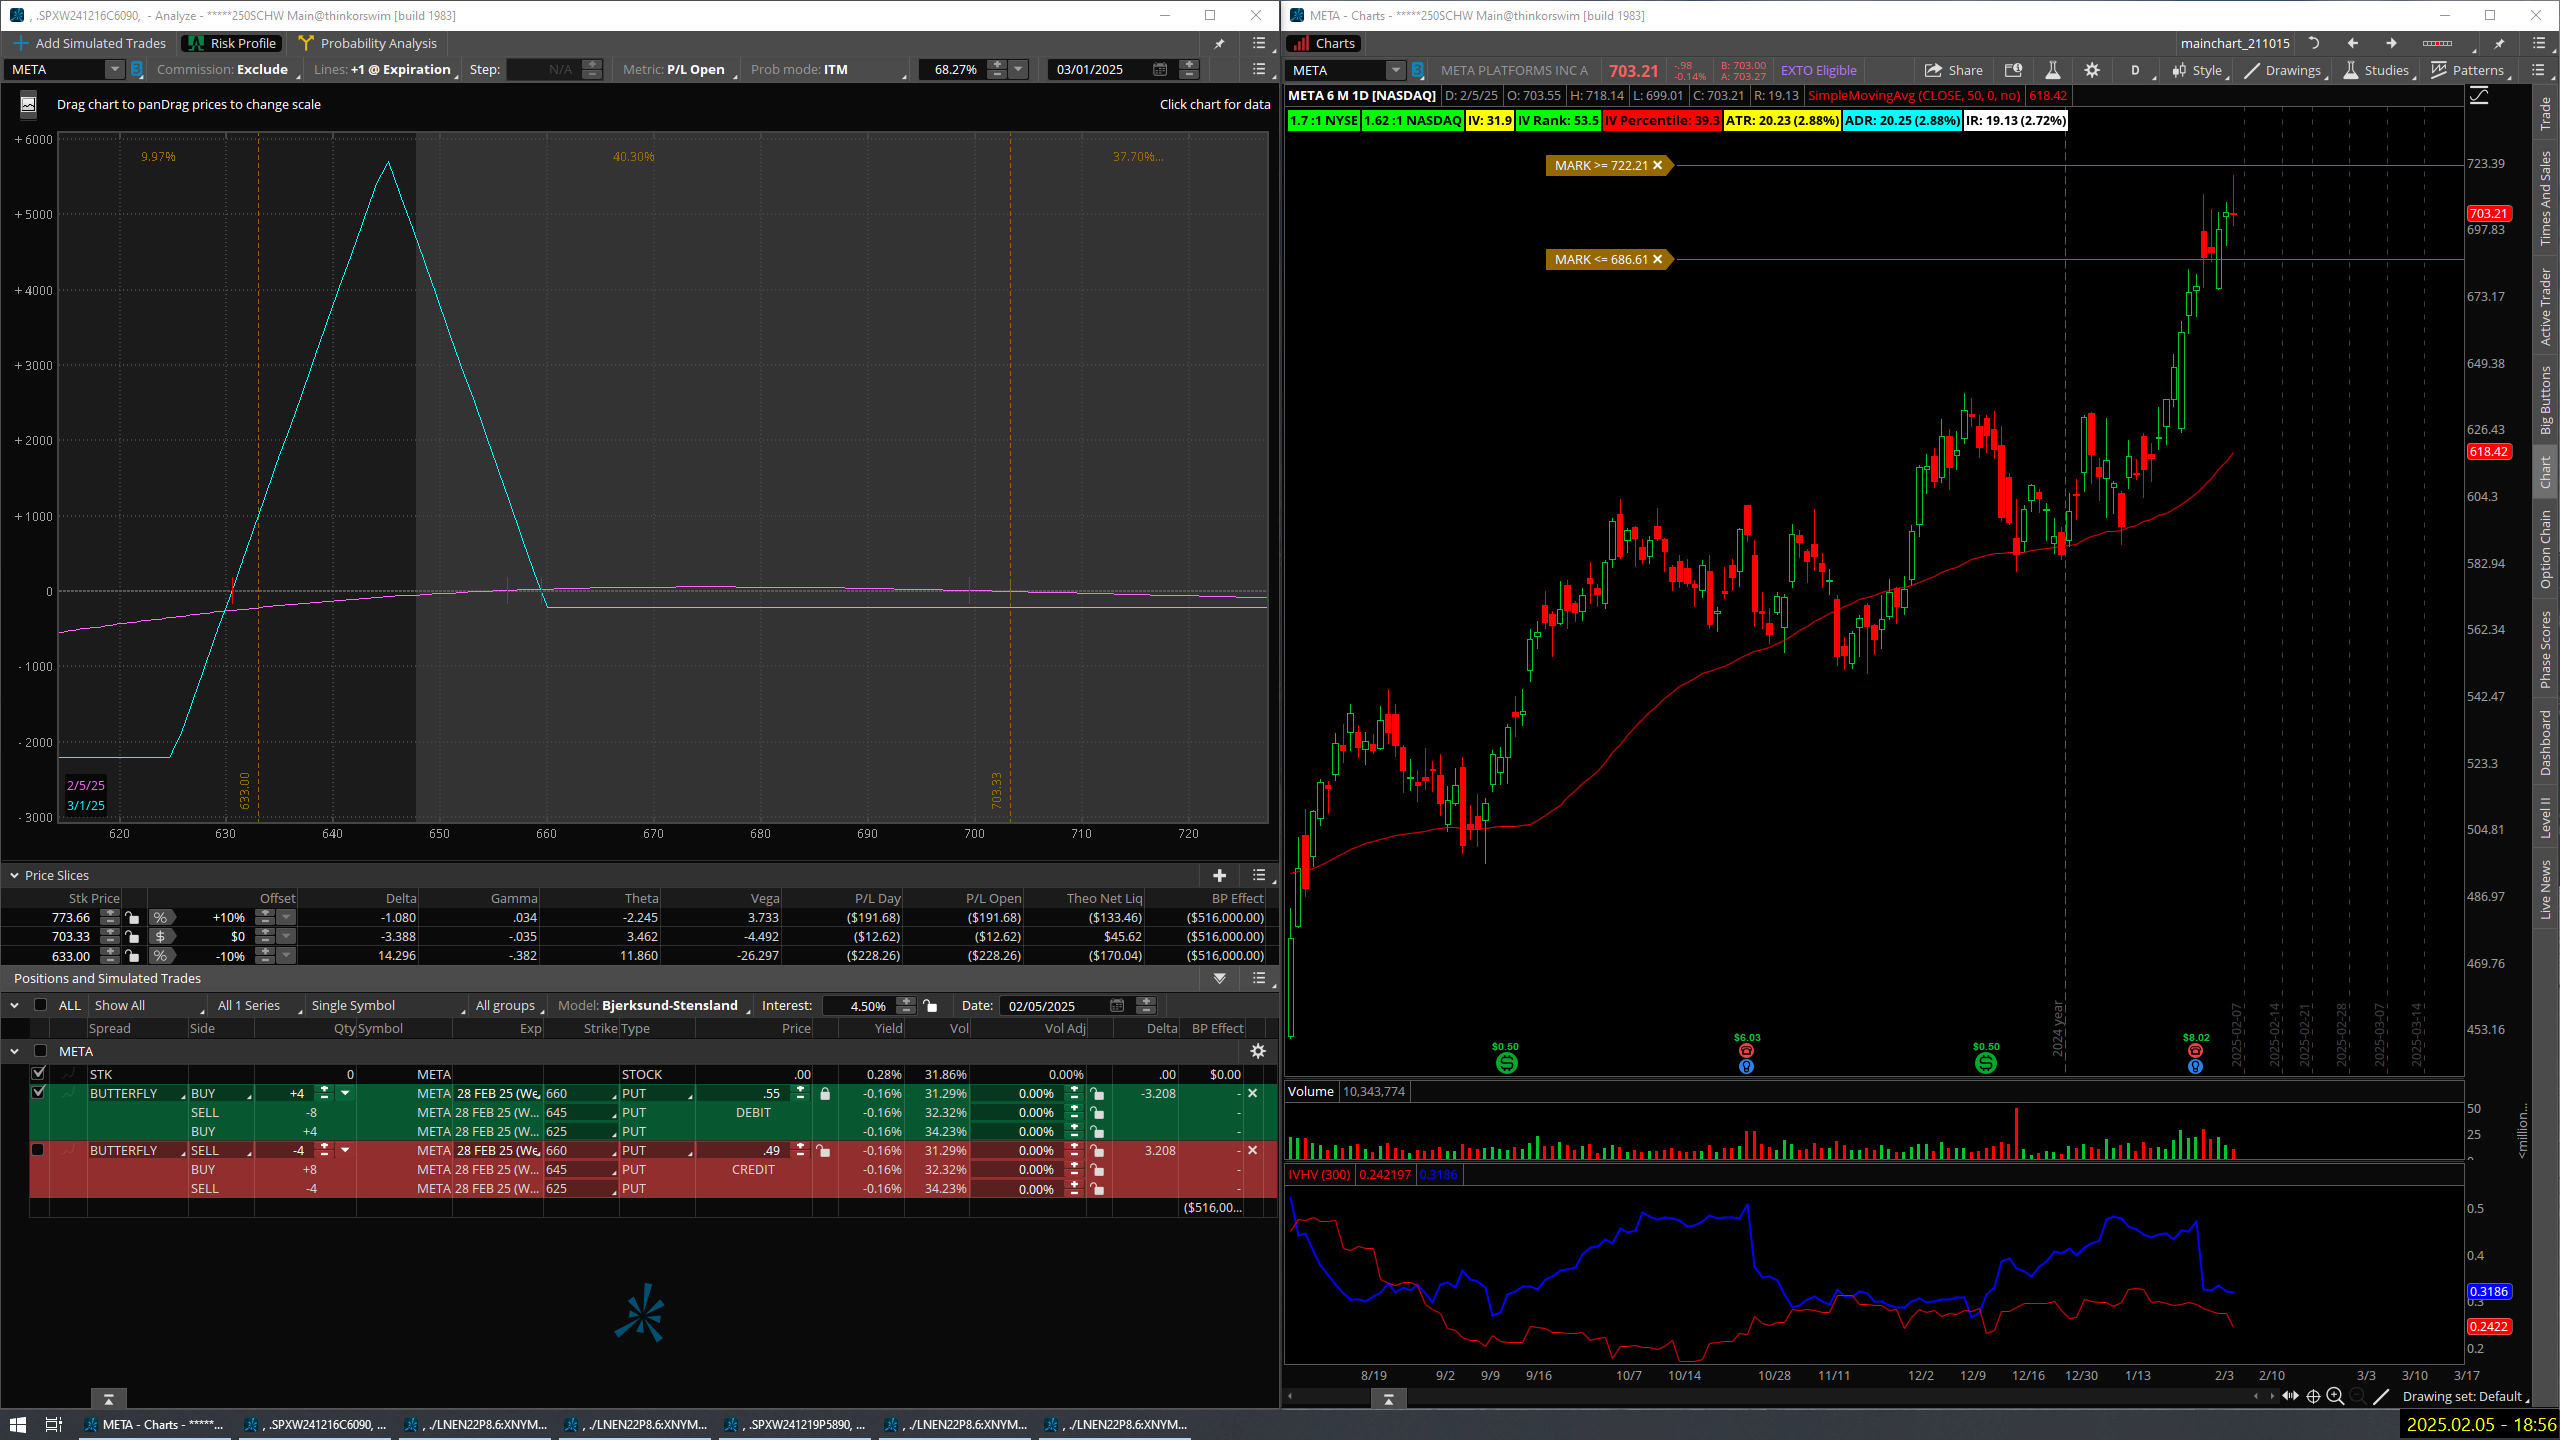Remove the MARK >= 722.21 alert
Screen dimensions: 2560x1440
tap(1657, 166)
